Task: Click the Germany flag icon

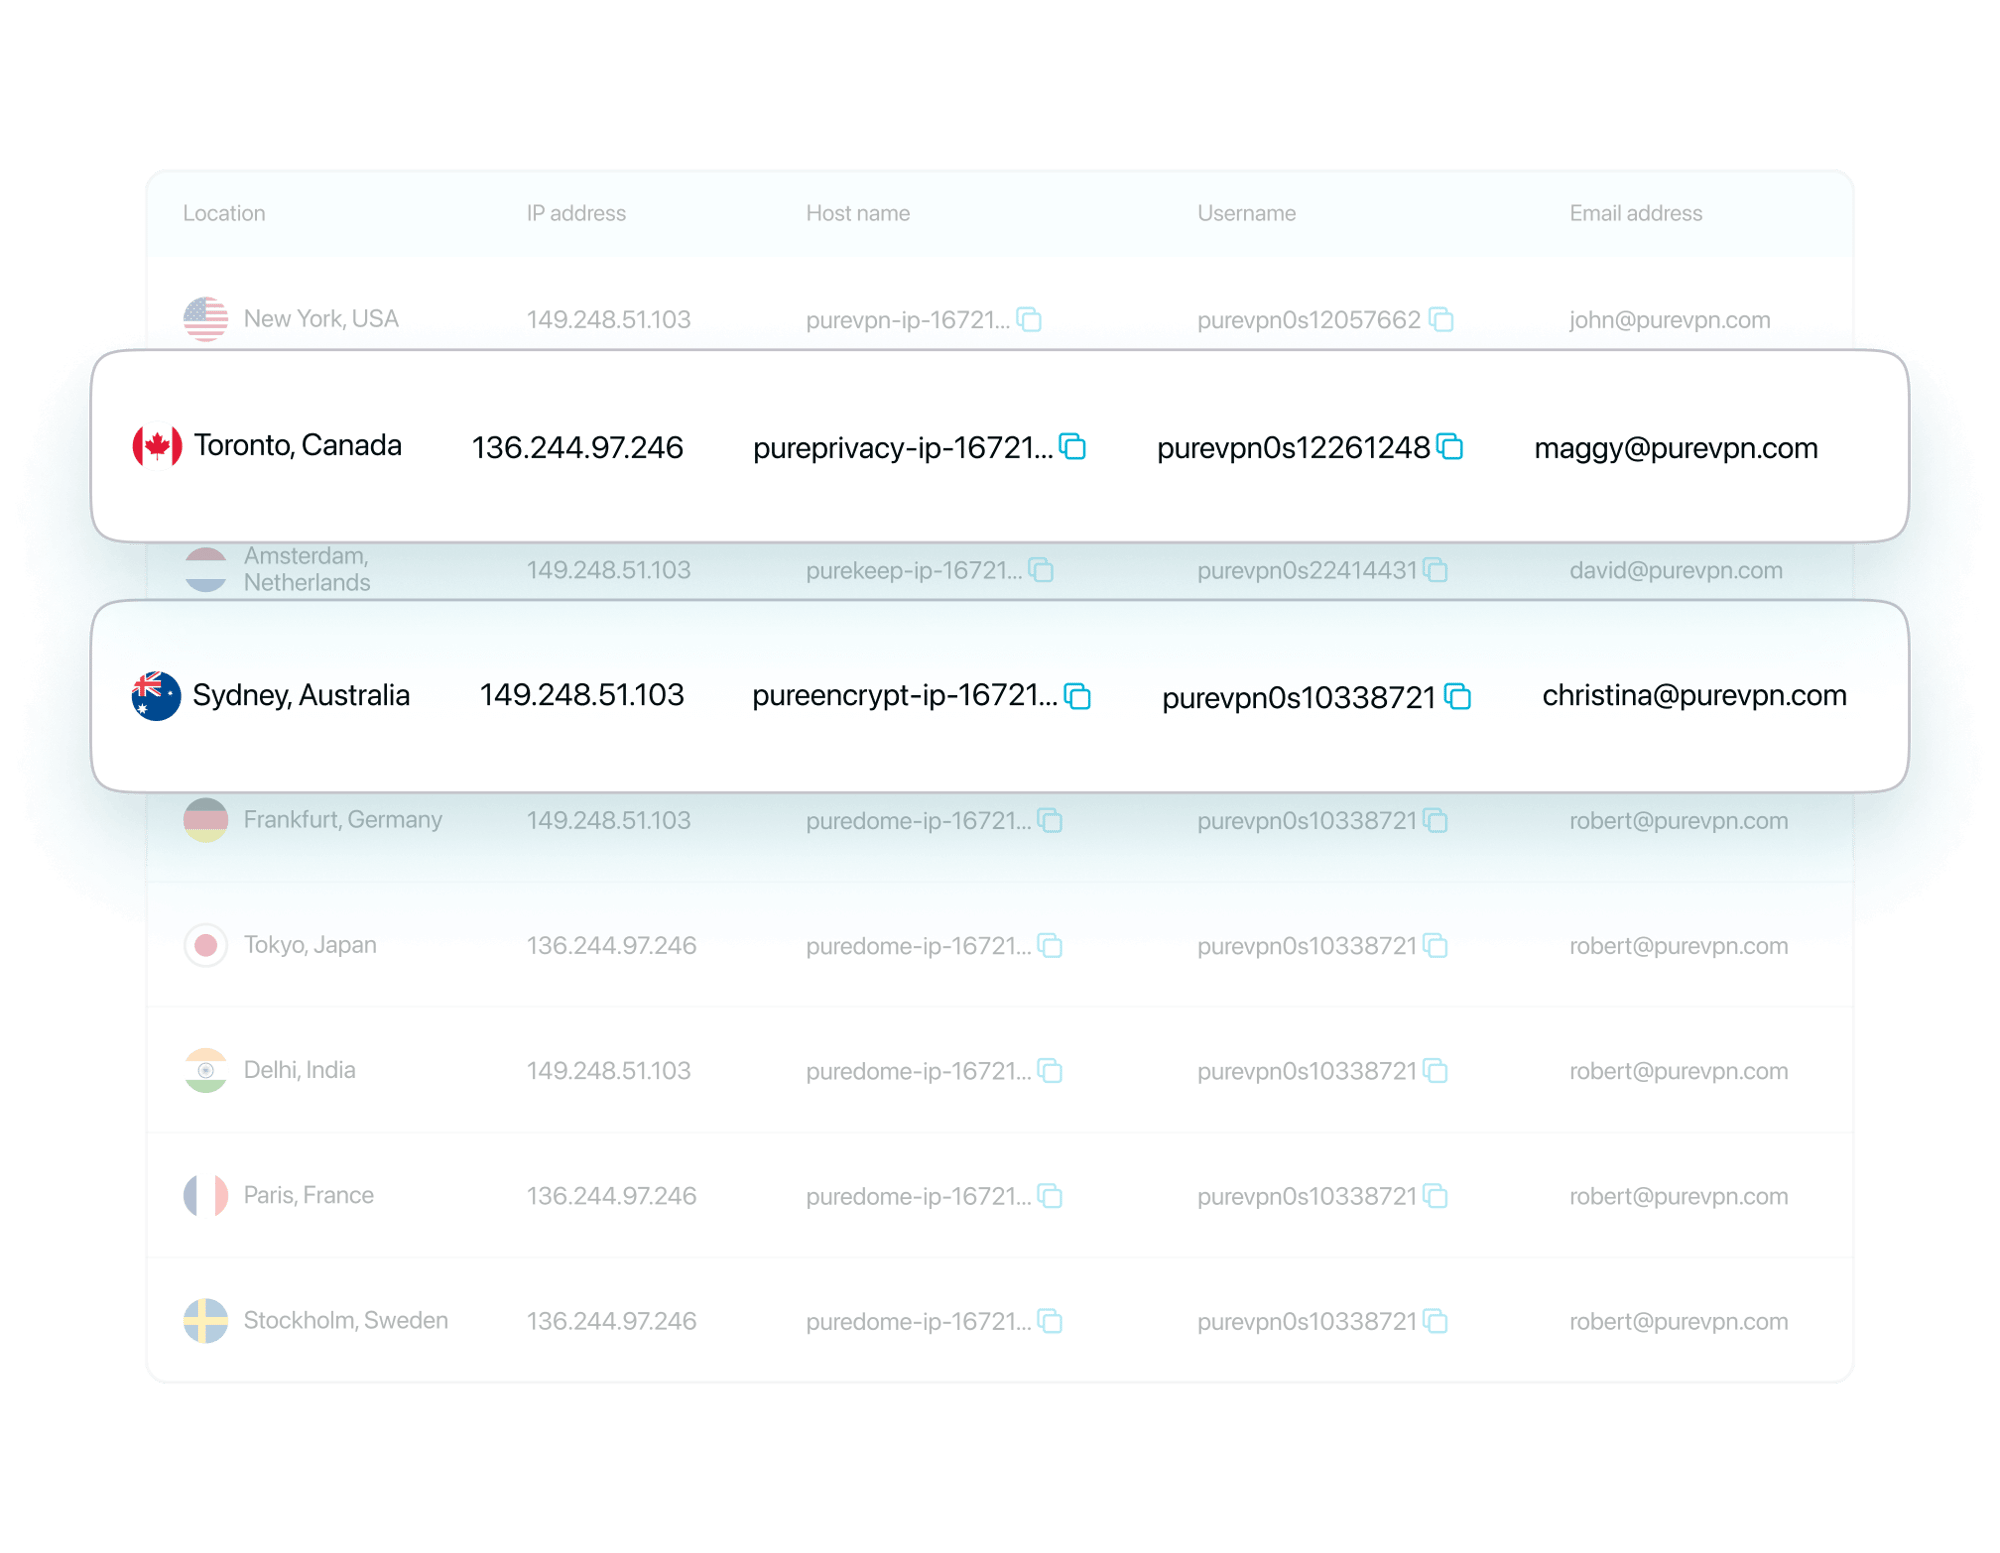Action: pyautogui.click(x=206, y=820)
